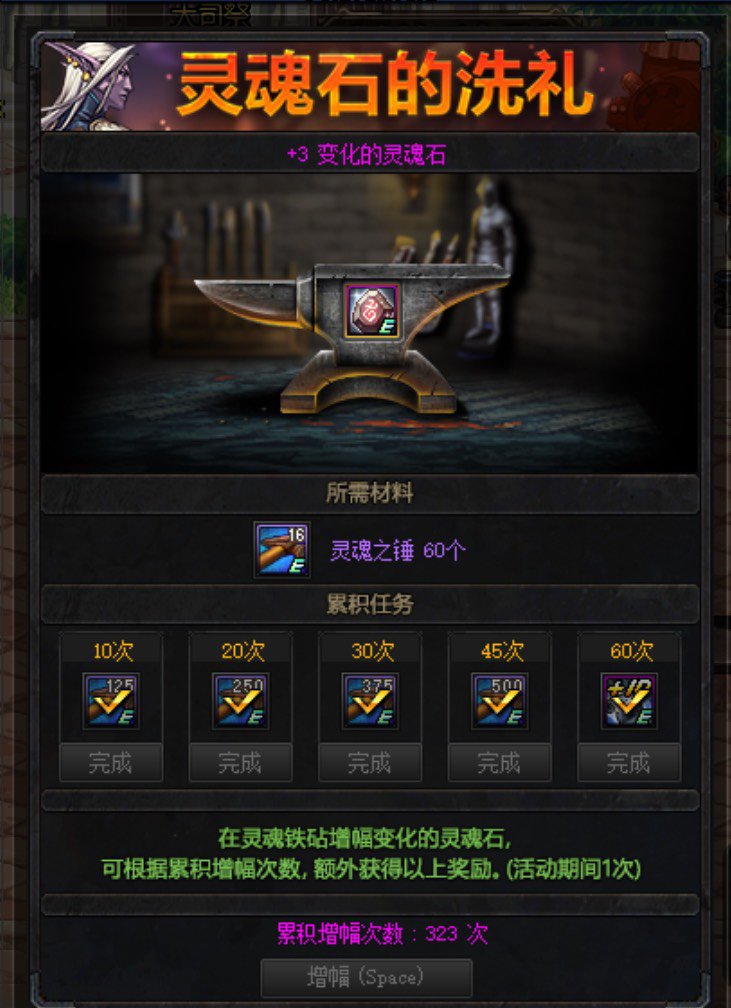Click the 累积任务 section header
The image size is (731, 1008).
click(x=370, y=604)
